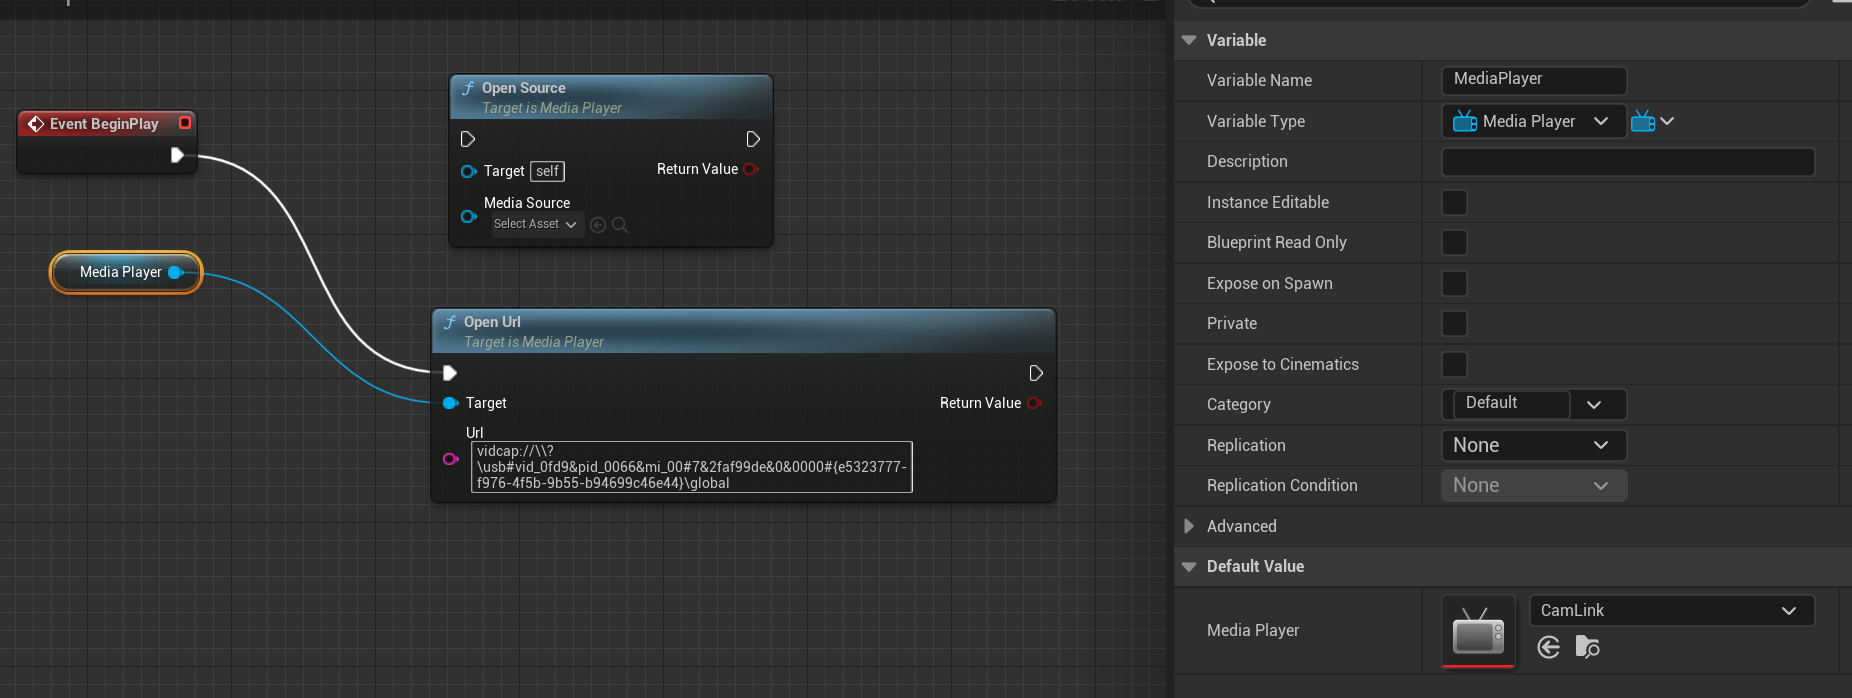Toggle the Private checkbox
Viewport: 1852px width, 698px height.
1454,323
